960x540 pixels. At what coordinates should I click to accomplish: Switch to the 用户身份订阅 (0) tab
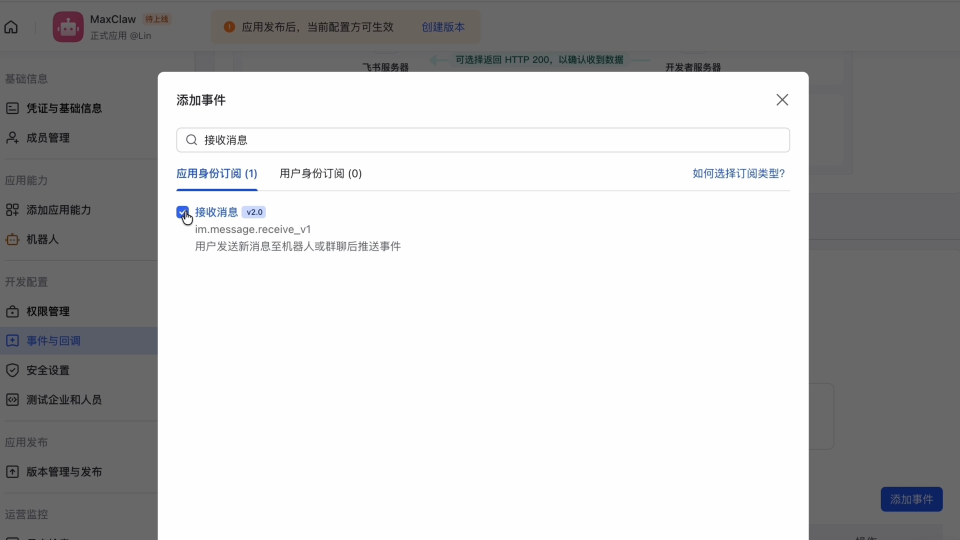[320, 173]
